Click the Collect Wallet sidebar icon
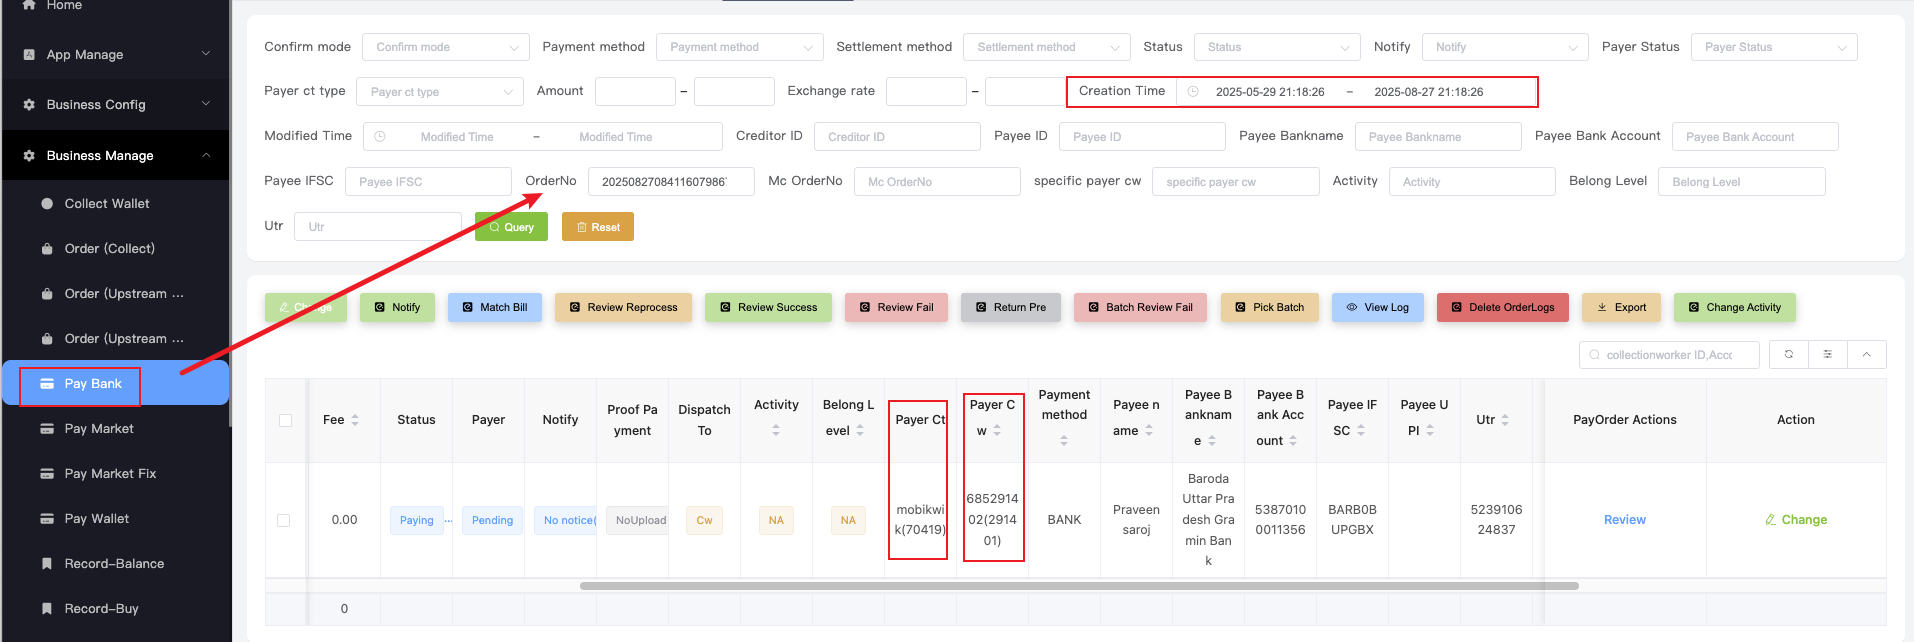 [x=47, y=204]
